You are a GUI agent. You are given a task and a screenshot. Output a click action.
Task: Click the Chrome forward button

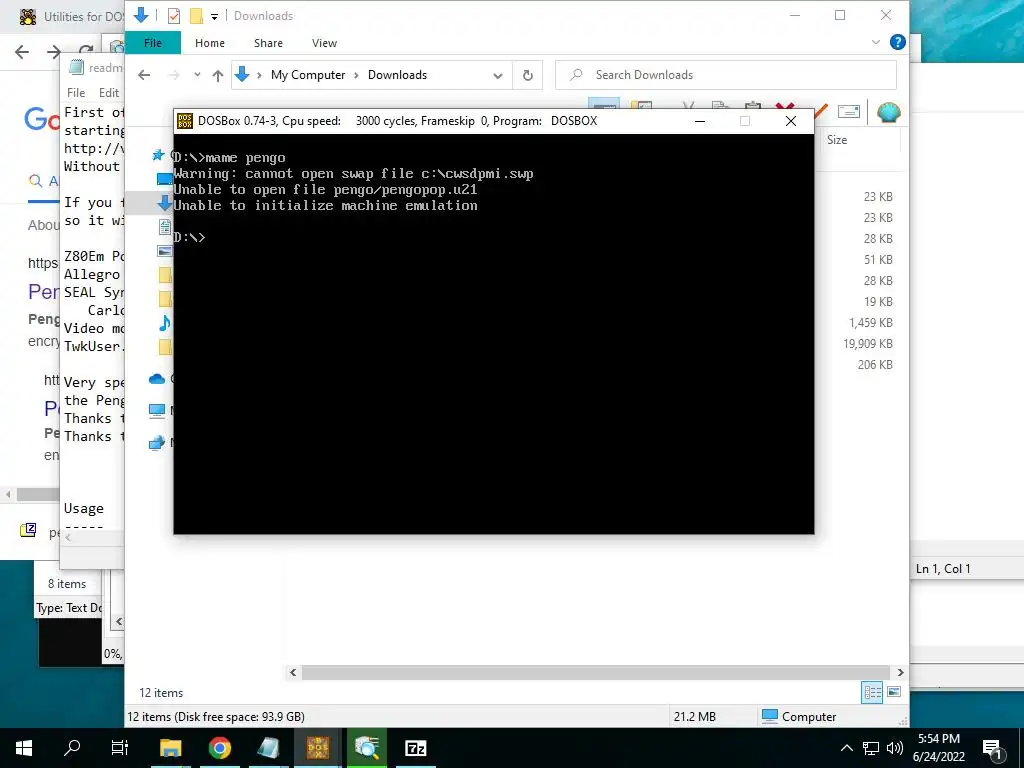click(x=54, y=52)
